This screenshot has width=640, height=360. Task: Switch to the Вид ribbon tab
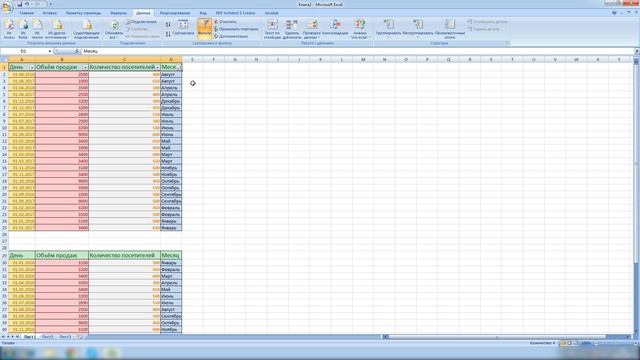coord(203,13)
